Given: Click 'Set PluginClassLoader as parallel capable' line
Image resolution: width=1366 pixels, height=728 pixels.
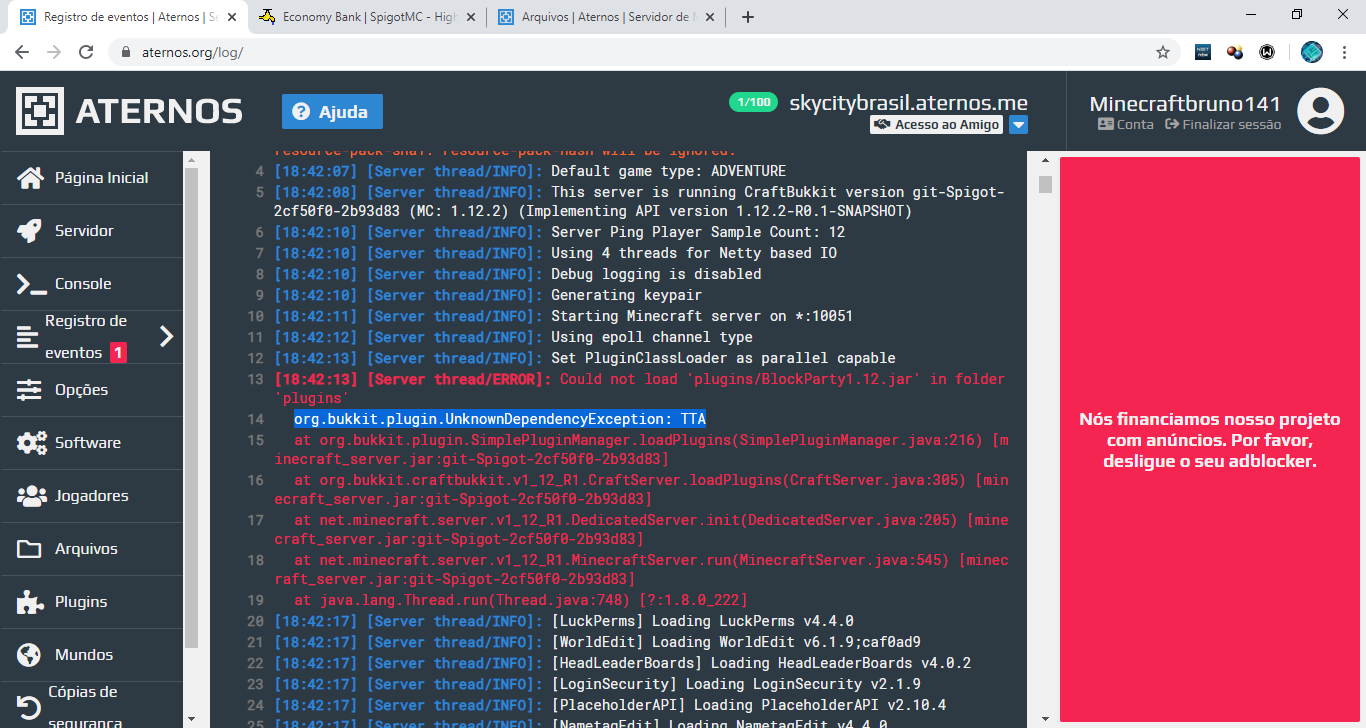Looking at the screenshot, I should pyautogui.click(x=585, y=358).
